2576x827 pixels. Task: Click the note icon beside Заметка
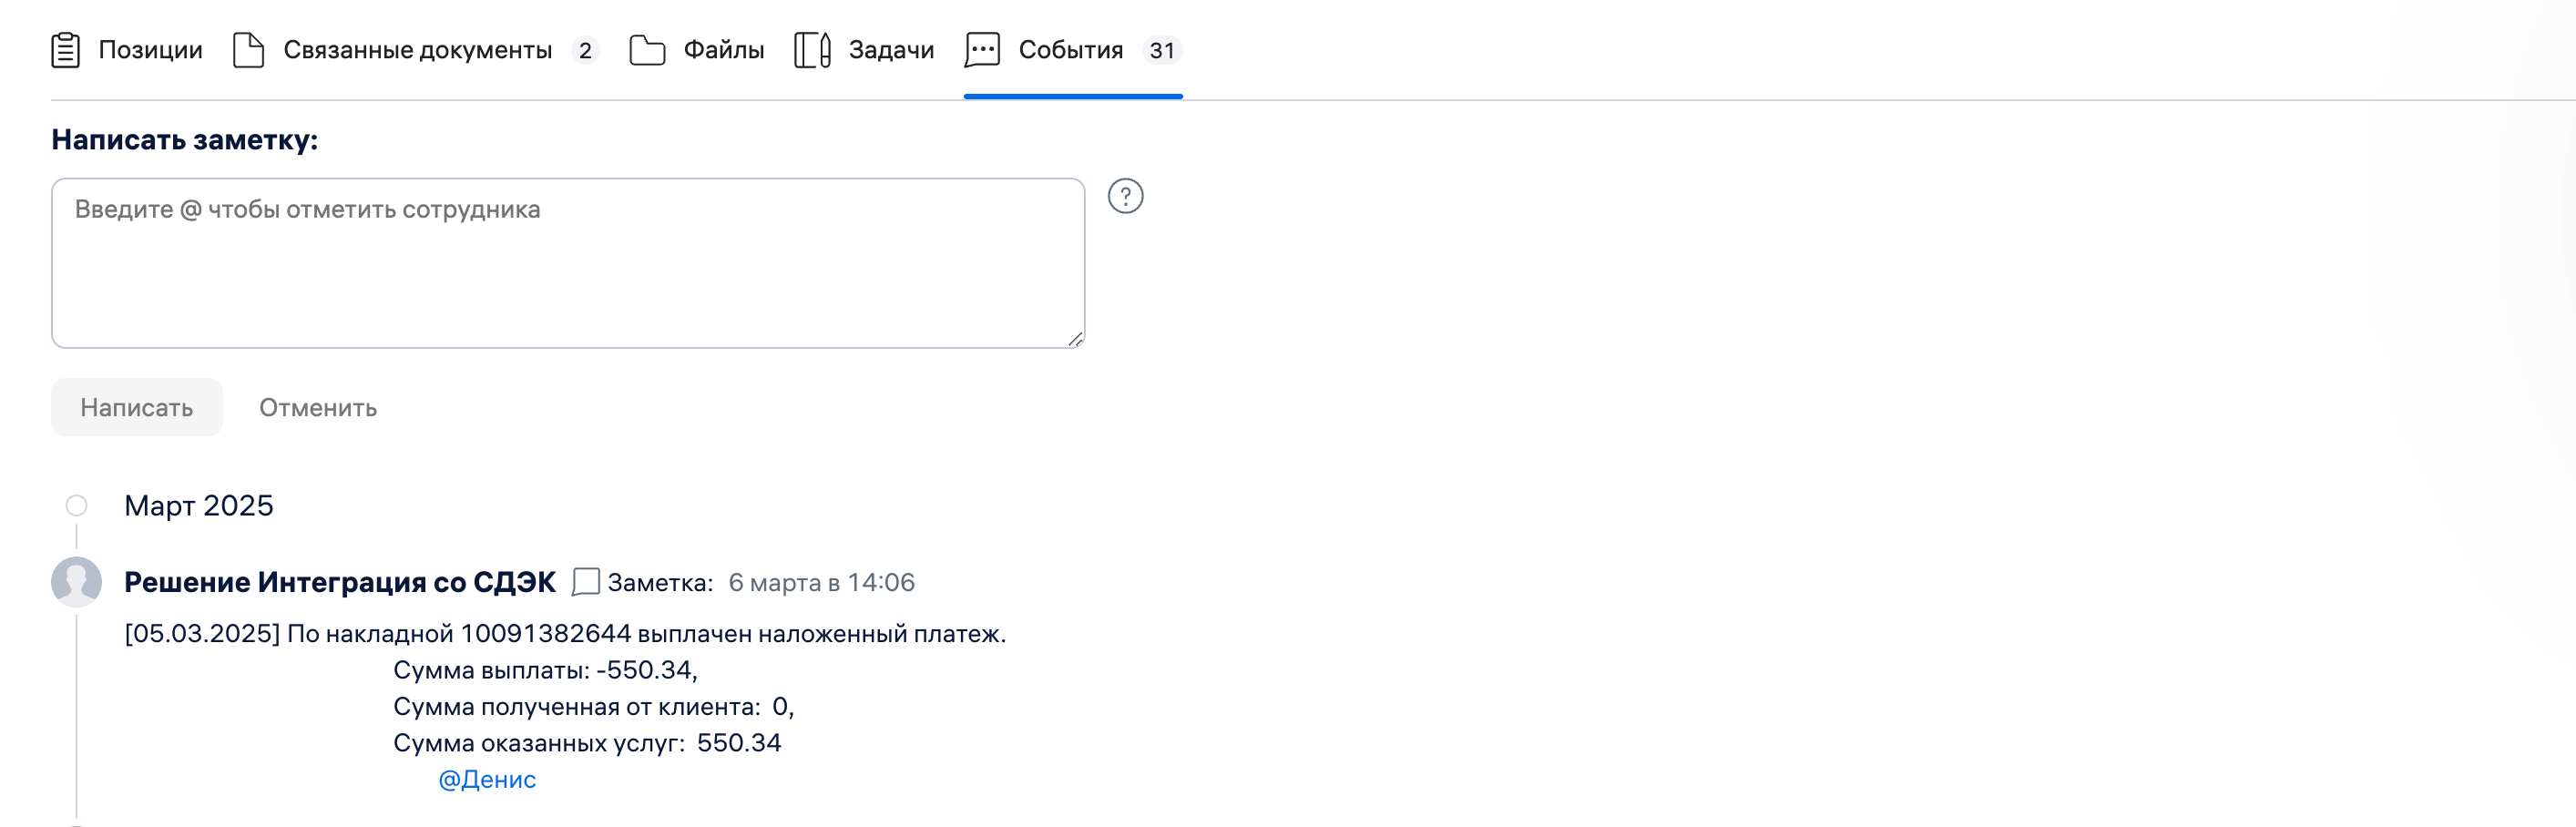click(586, 582)
